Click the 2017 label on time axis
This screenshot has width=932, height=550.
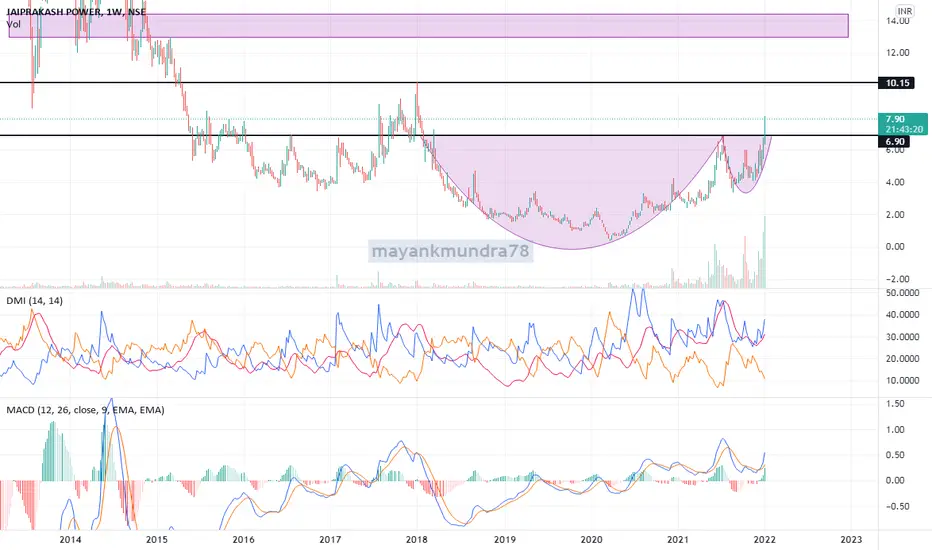[330, 539]
